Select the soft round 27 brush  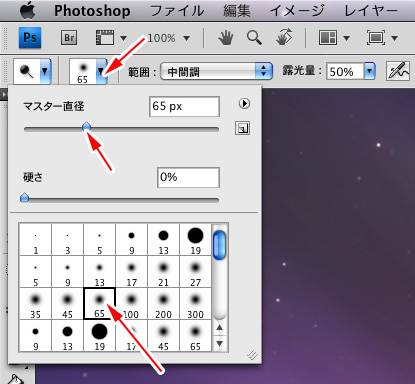195,272
